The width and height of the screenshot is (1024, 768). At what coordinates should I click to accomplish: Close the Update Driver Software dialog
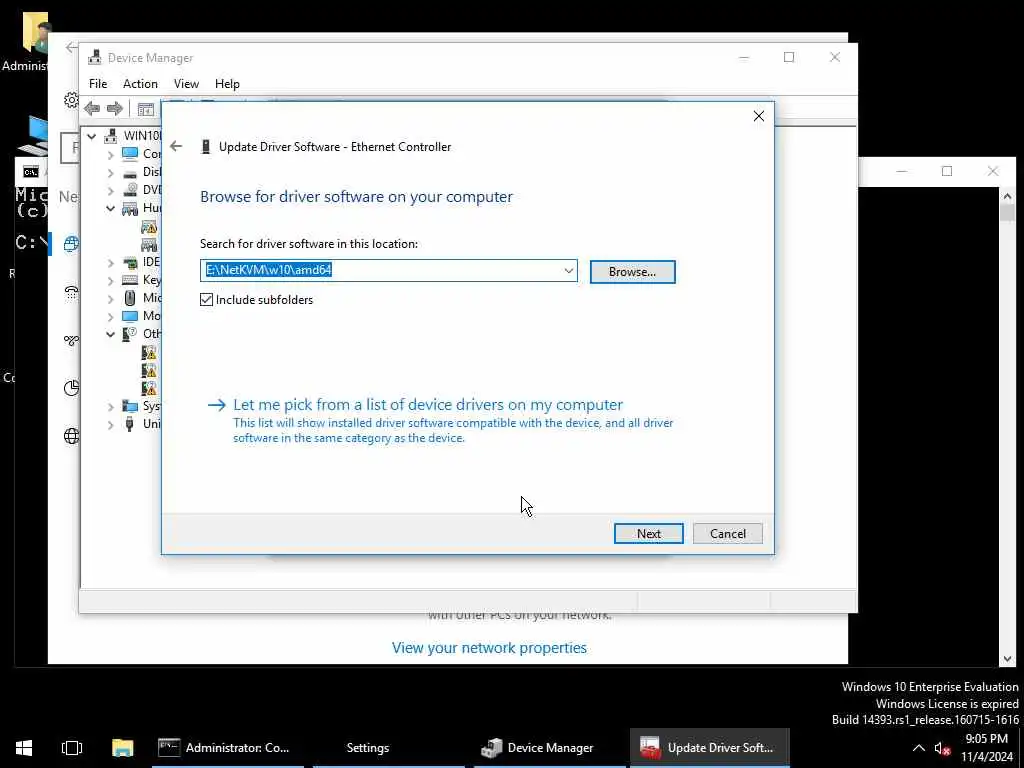pos(758,116)
